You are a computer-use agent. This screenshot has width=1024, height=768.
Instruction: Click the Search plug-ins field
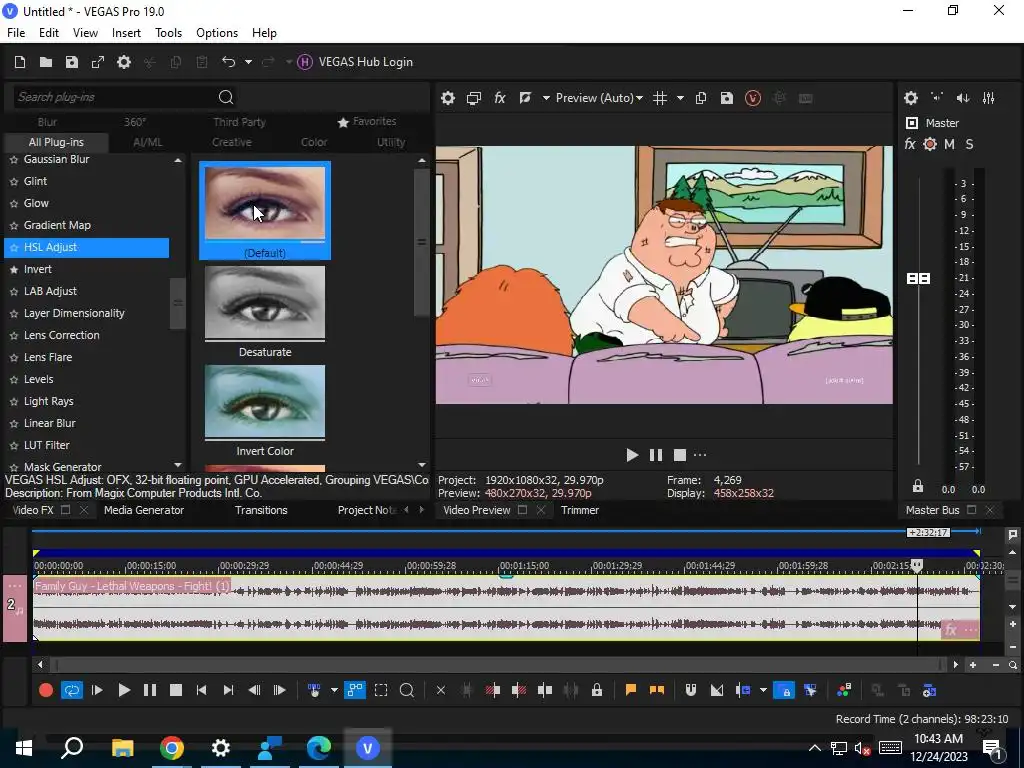(114, 97)
